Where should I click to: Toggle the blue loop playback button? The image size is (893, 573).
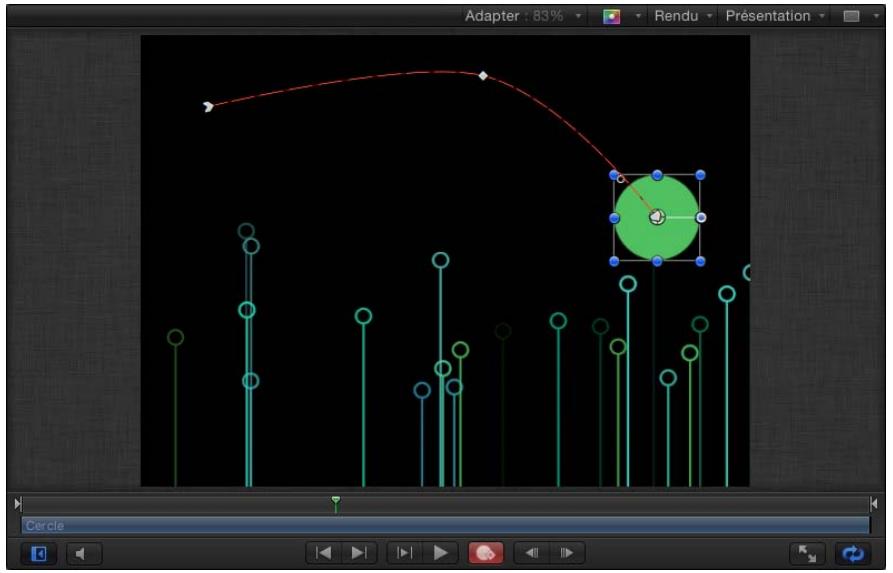(853, 553)
